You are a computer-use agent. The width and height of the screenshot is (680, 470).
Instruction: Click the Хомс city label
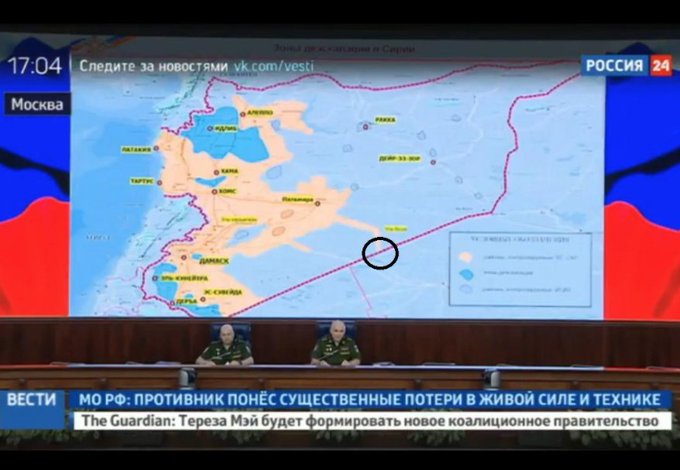(228, 190)
